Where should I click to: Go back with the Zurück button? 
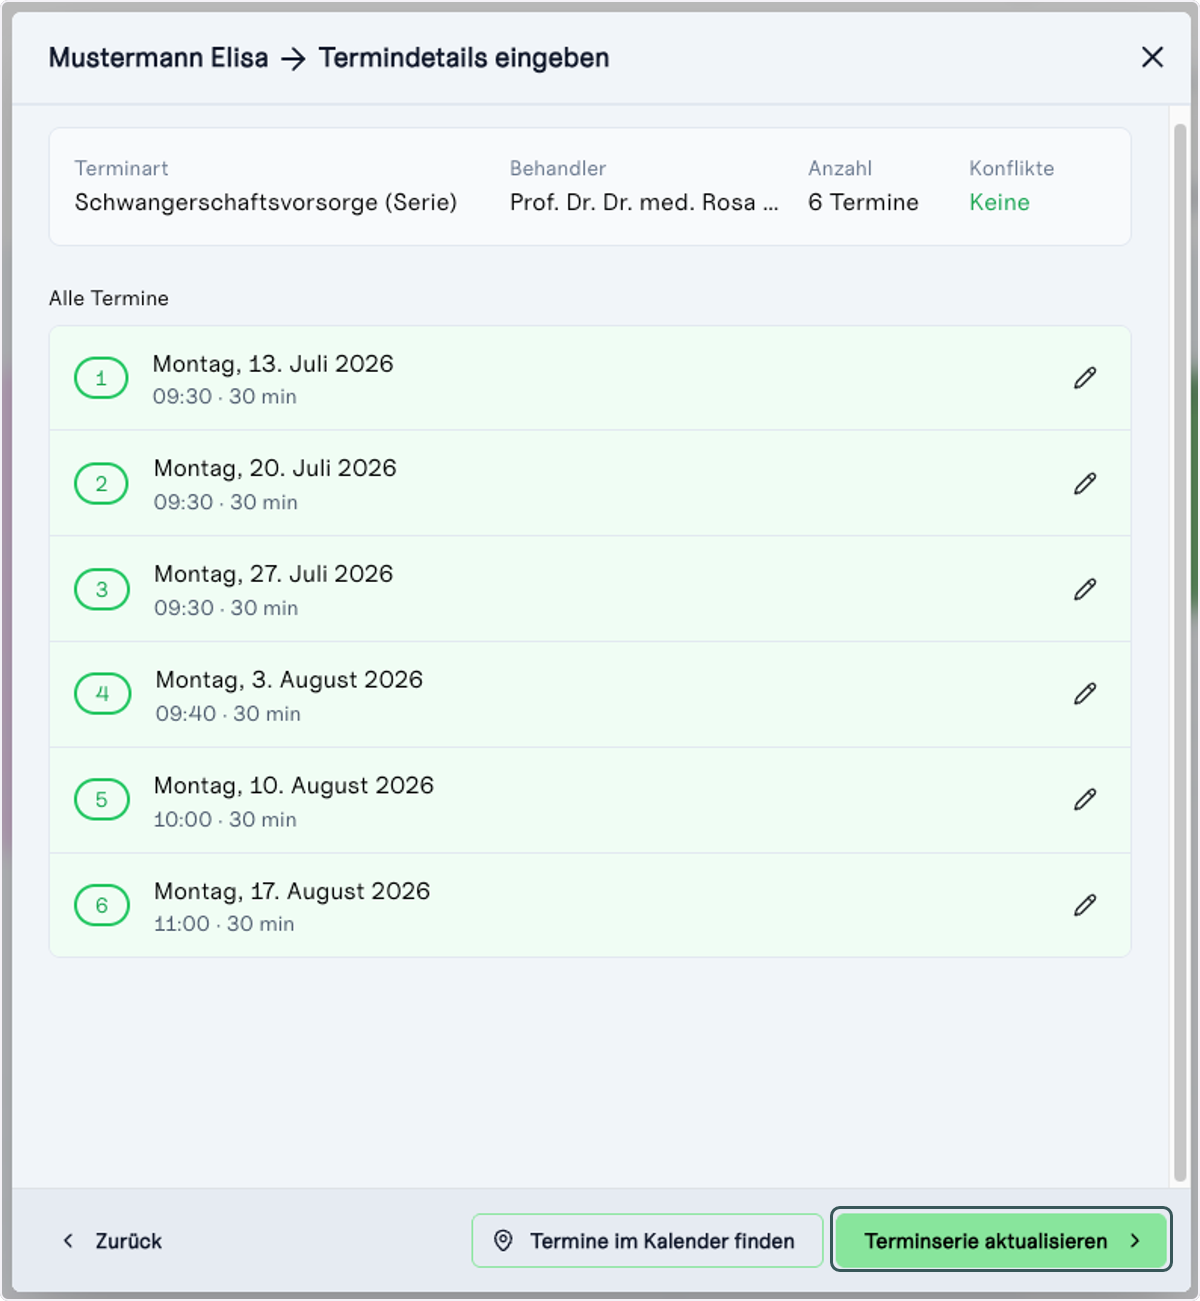click(112, 1241)
